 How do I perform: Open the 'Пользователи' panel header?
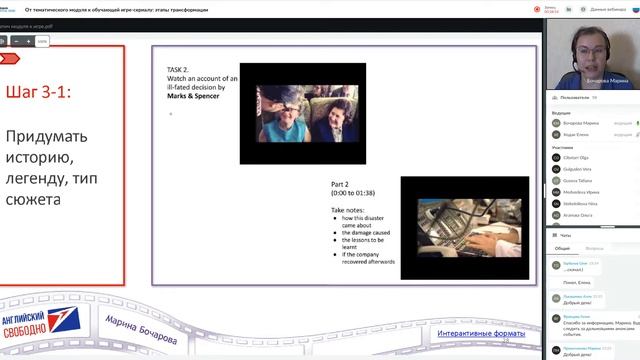(x=575, y=98)
